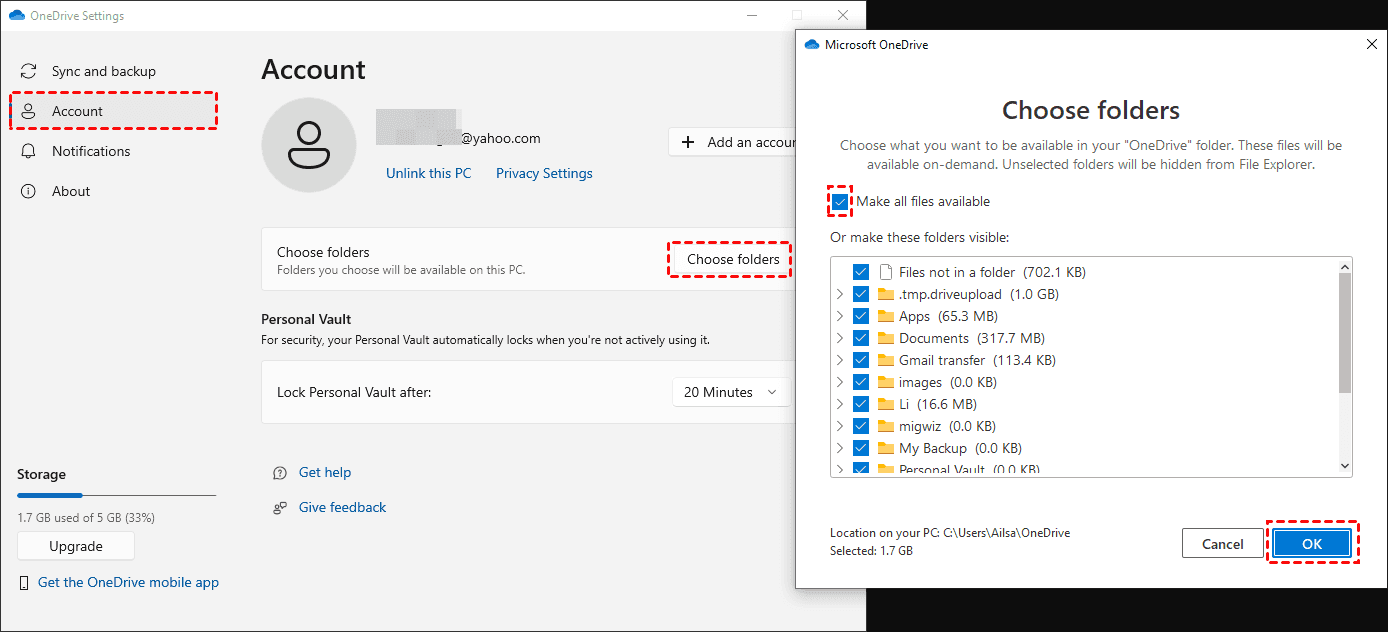Click the Give feedback icon
Image resolution: width=1388 pixels, height=632 pixels.
(x=281, y=507)
